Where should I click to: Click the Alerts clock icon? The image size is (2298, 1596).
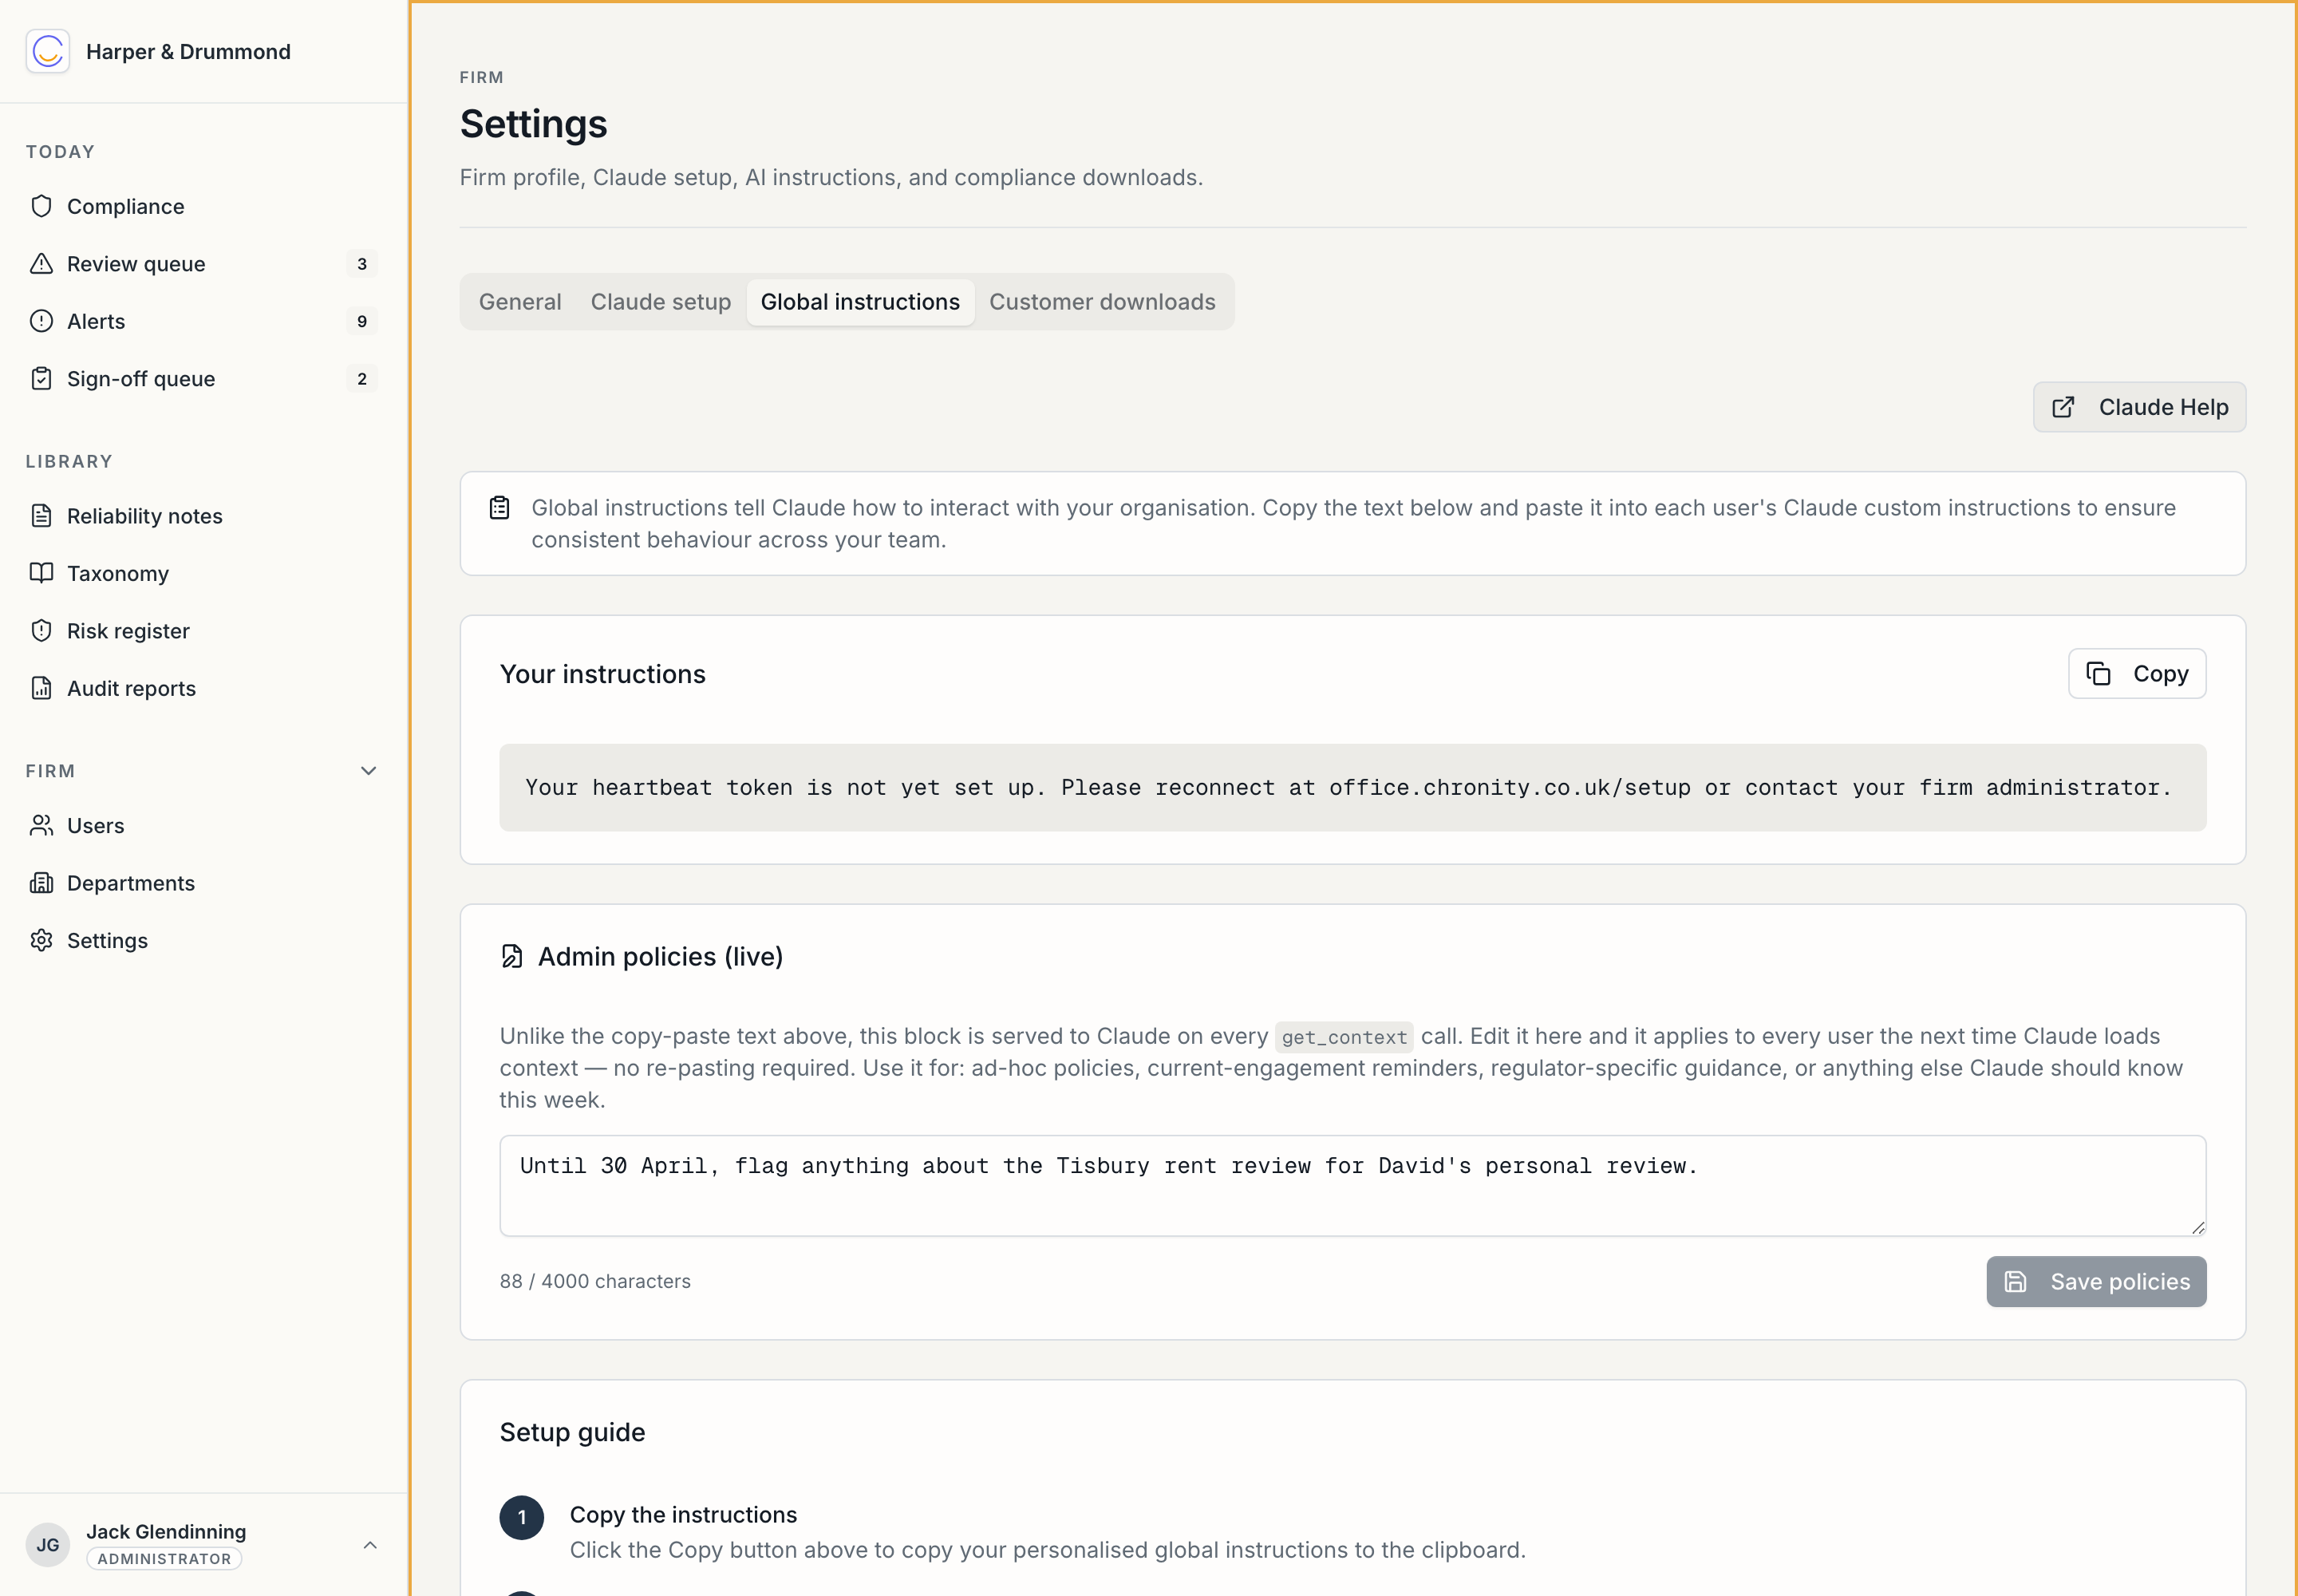coord(41,321)
